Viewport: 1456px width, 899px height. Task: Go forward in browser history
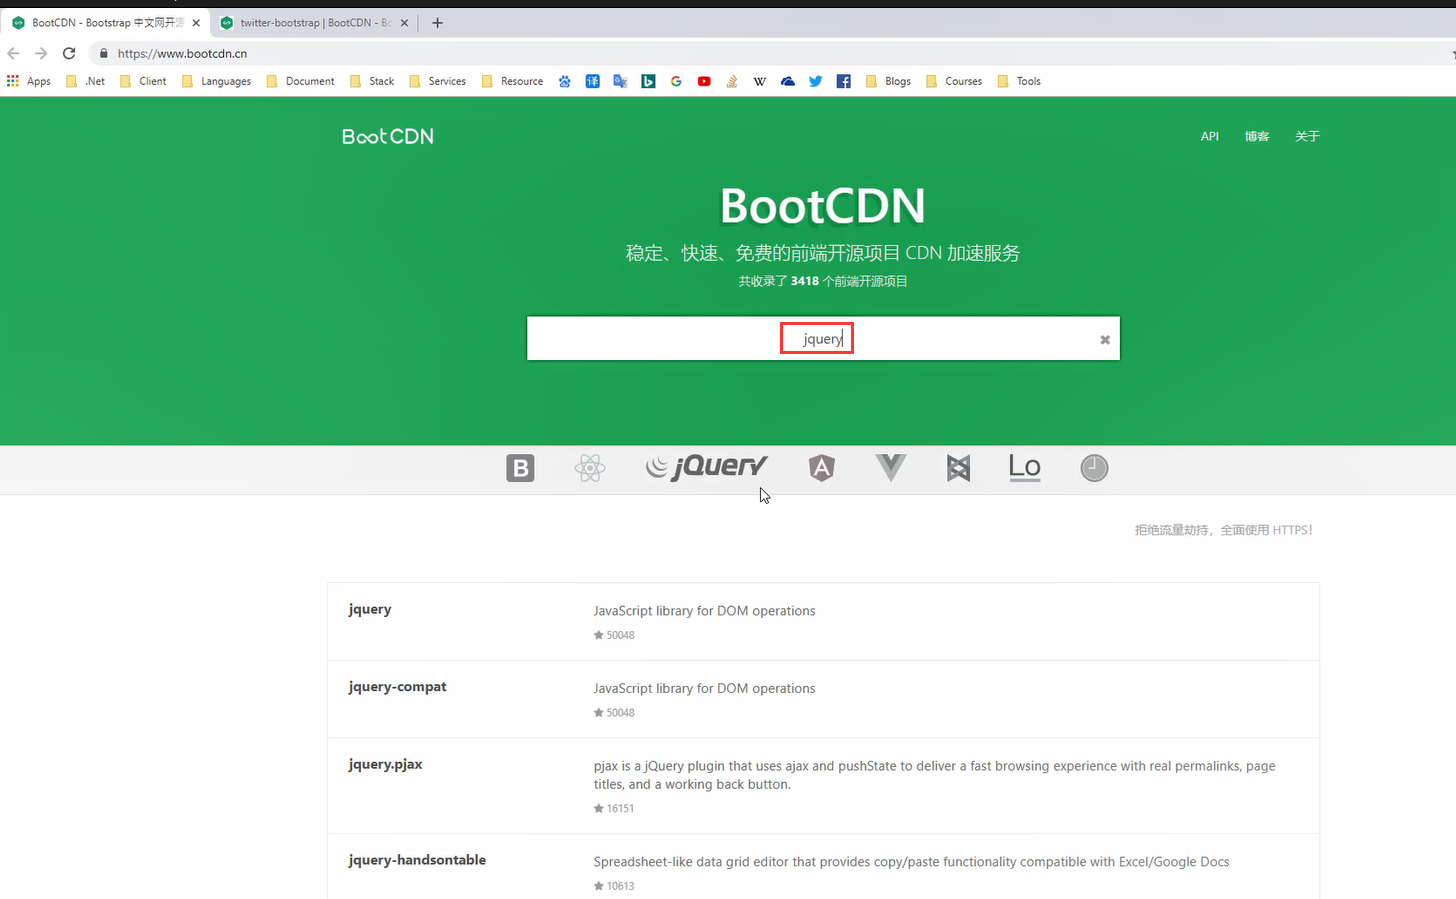(41, 53)
